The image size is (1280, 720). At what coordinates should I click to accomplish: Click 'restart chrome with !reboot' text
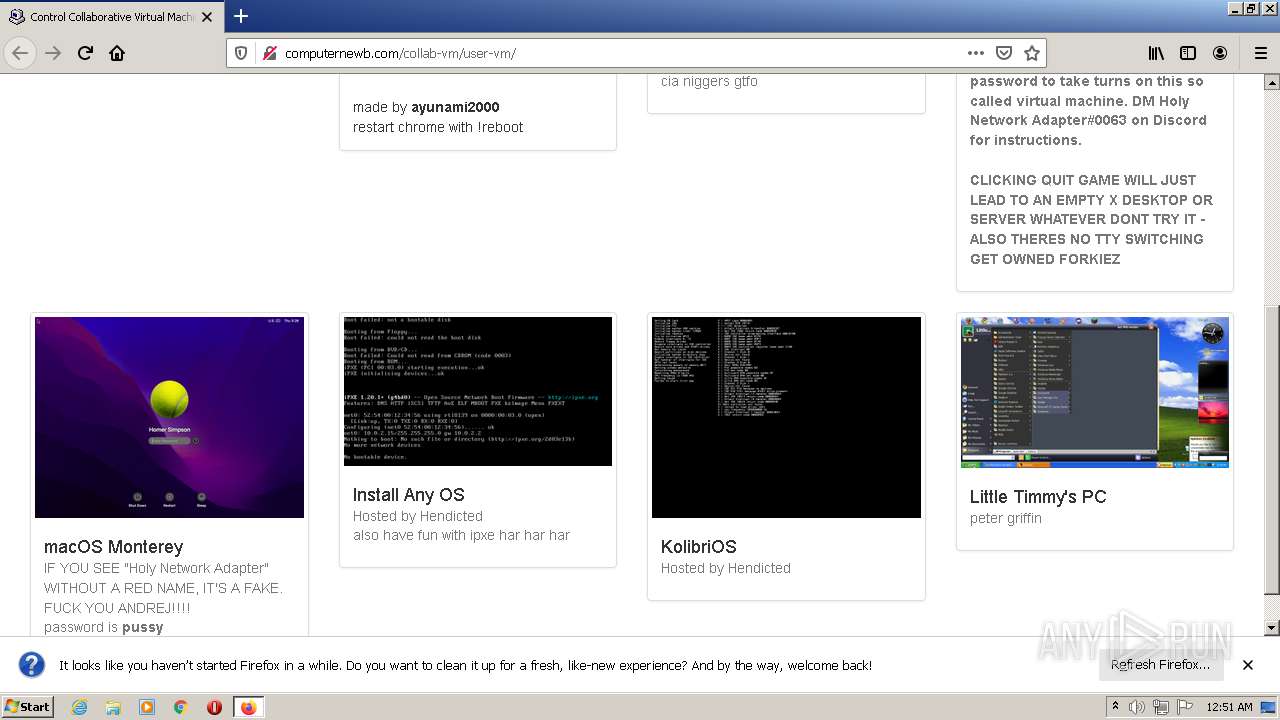point(438,127)
